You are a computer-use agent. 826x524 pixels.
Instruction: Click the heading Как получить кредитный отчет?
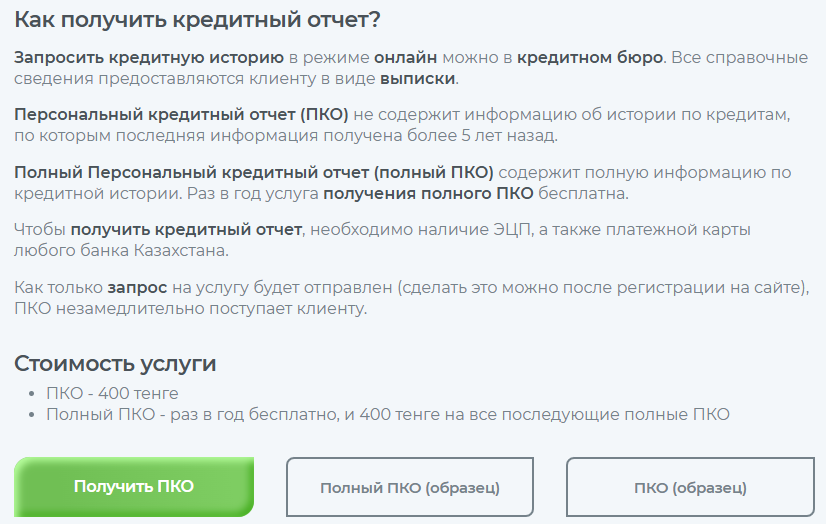(x=198, y=19)
